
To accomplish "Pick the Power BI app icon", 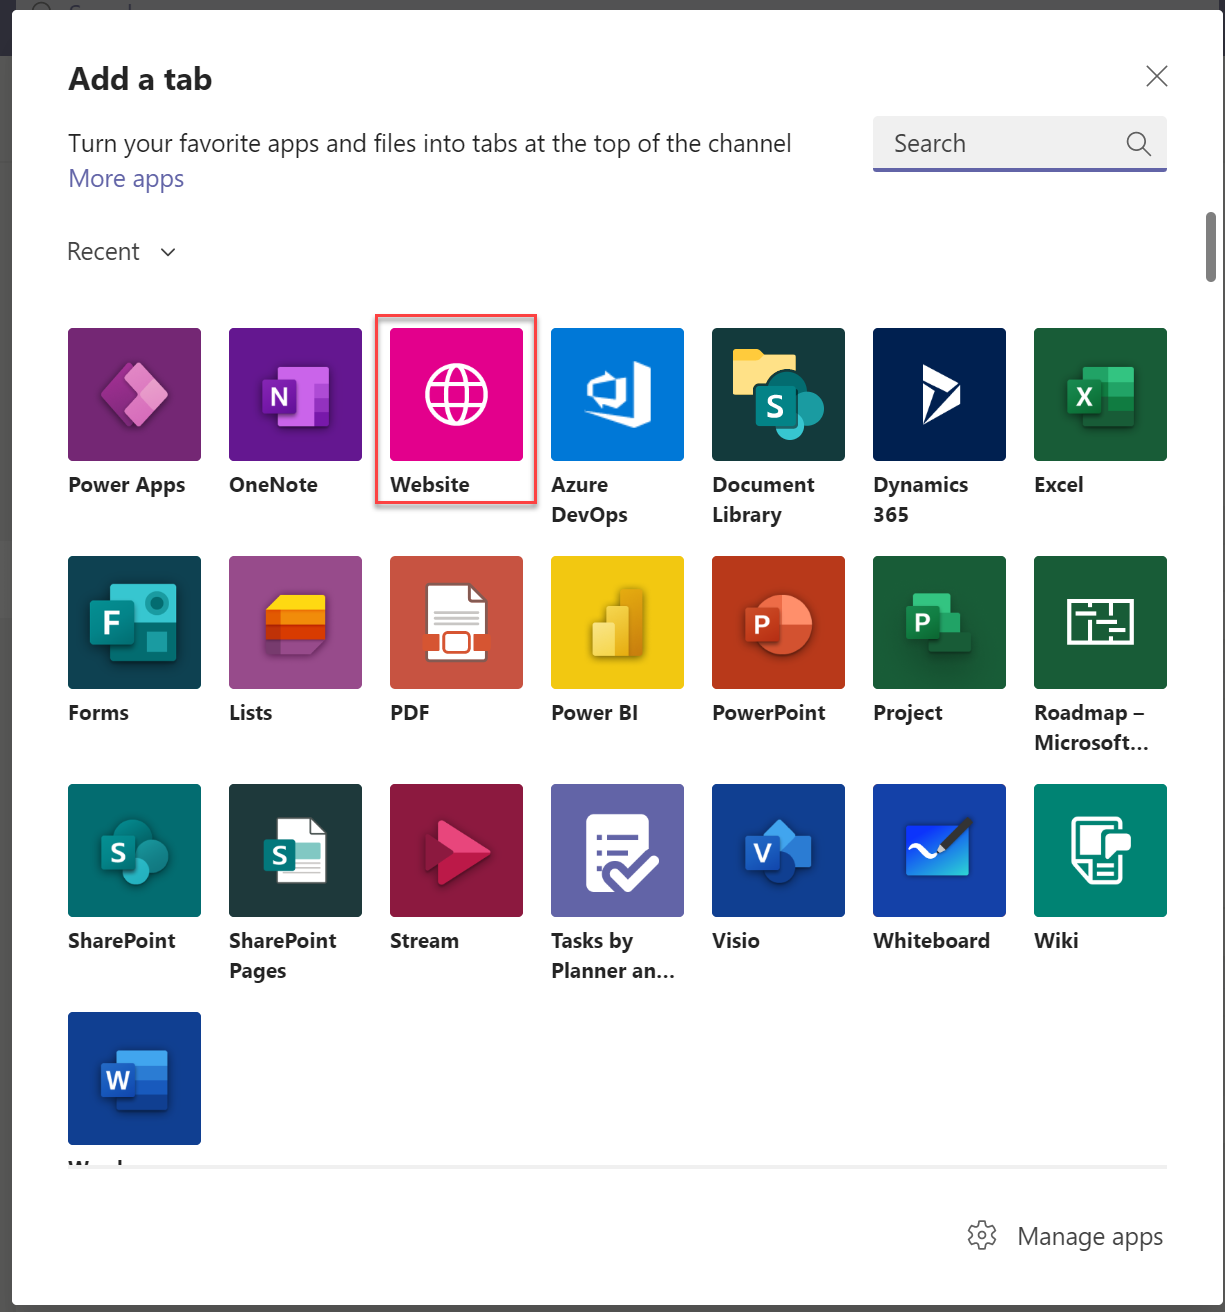I will click(x=617, y=623).
